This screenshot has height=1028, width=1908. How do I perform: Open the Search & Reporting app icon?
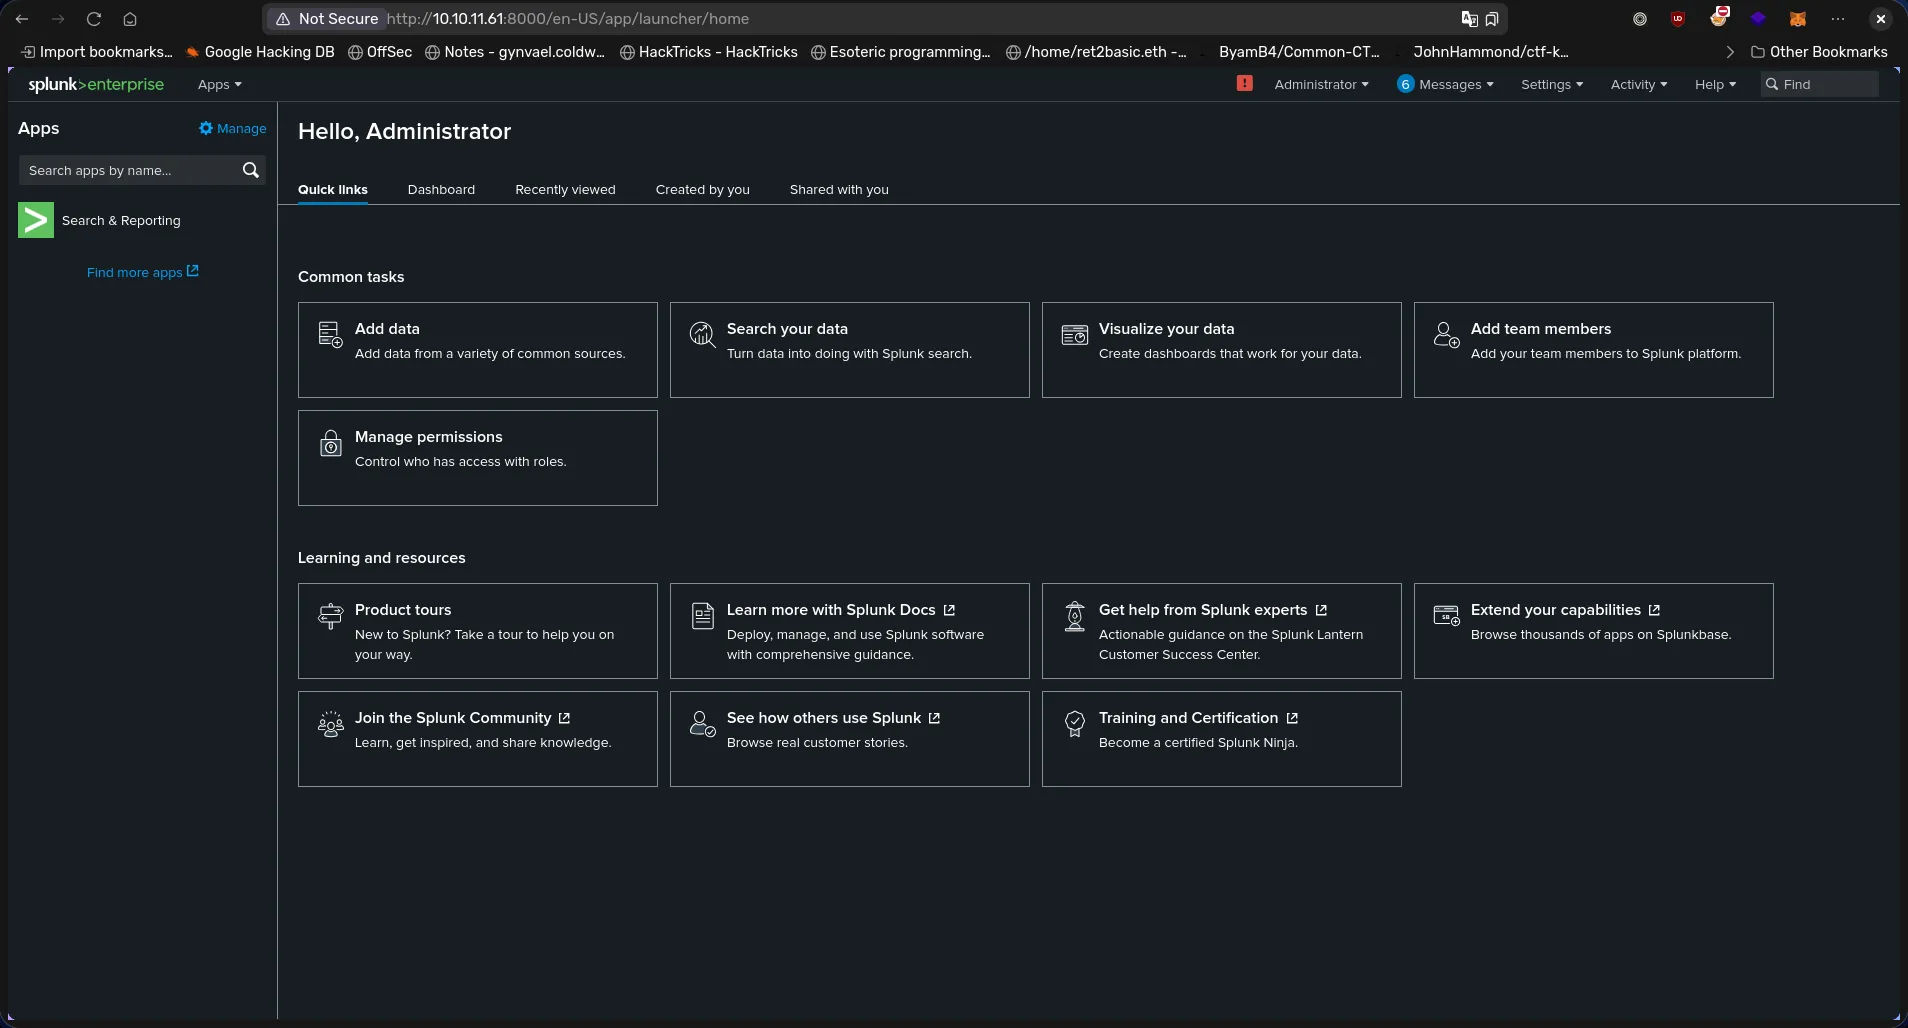(36, 220)
